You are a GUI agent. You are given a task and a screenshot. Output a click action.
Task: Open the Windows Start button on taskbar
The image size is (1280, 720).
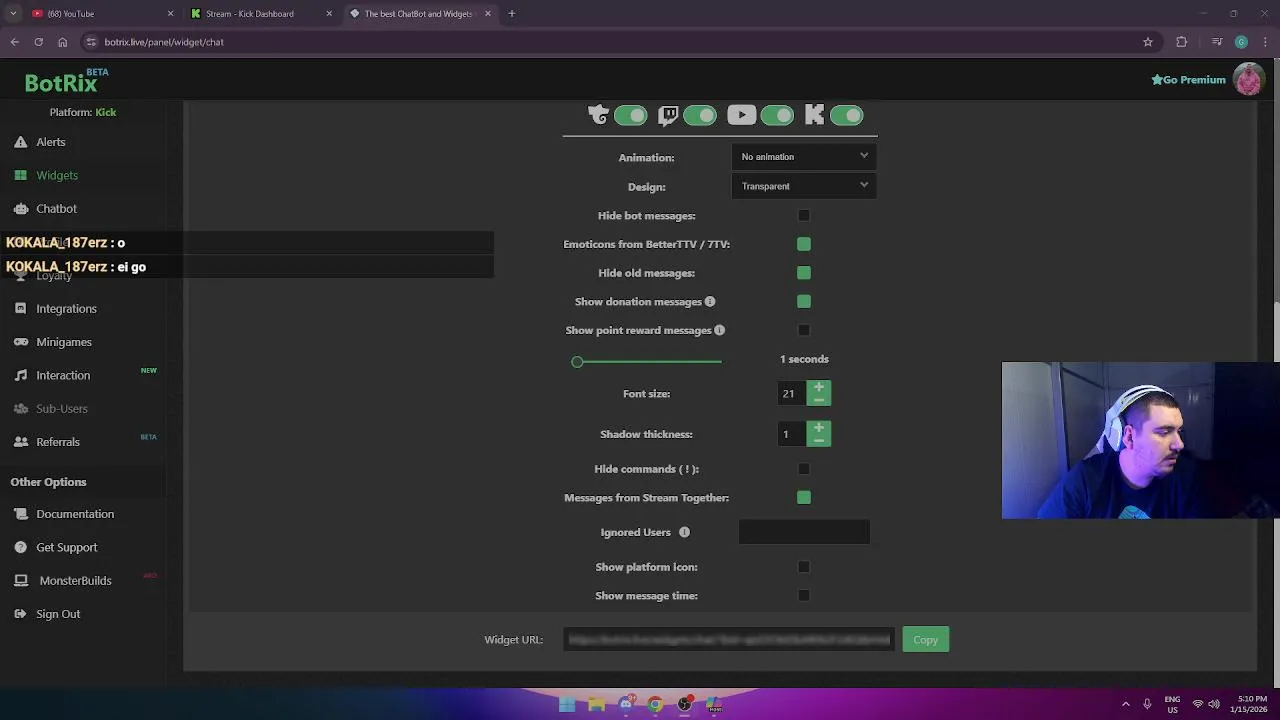567,704
